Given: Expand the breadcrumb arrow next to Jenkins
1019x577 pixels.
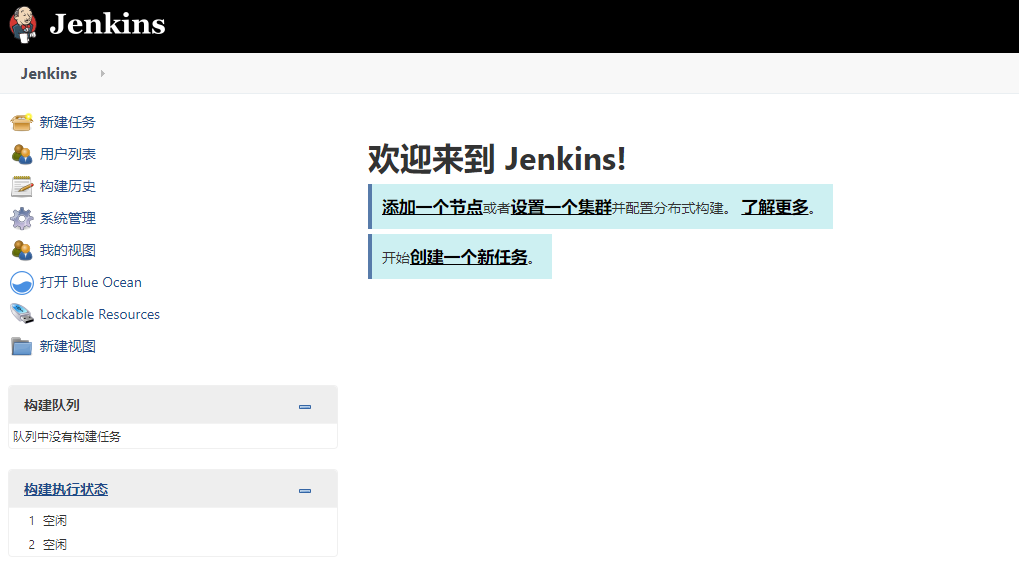Looking at the screenshot, I should [102, 73].
